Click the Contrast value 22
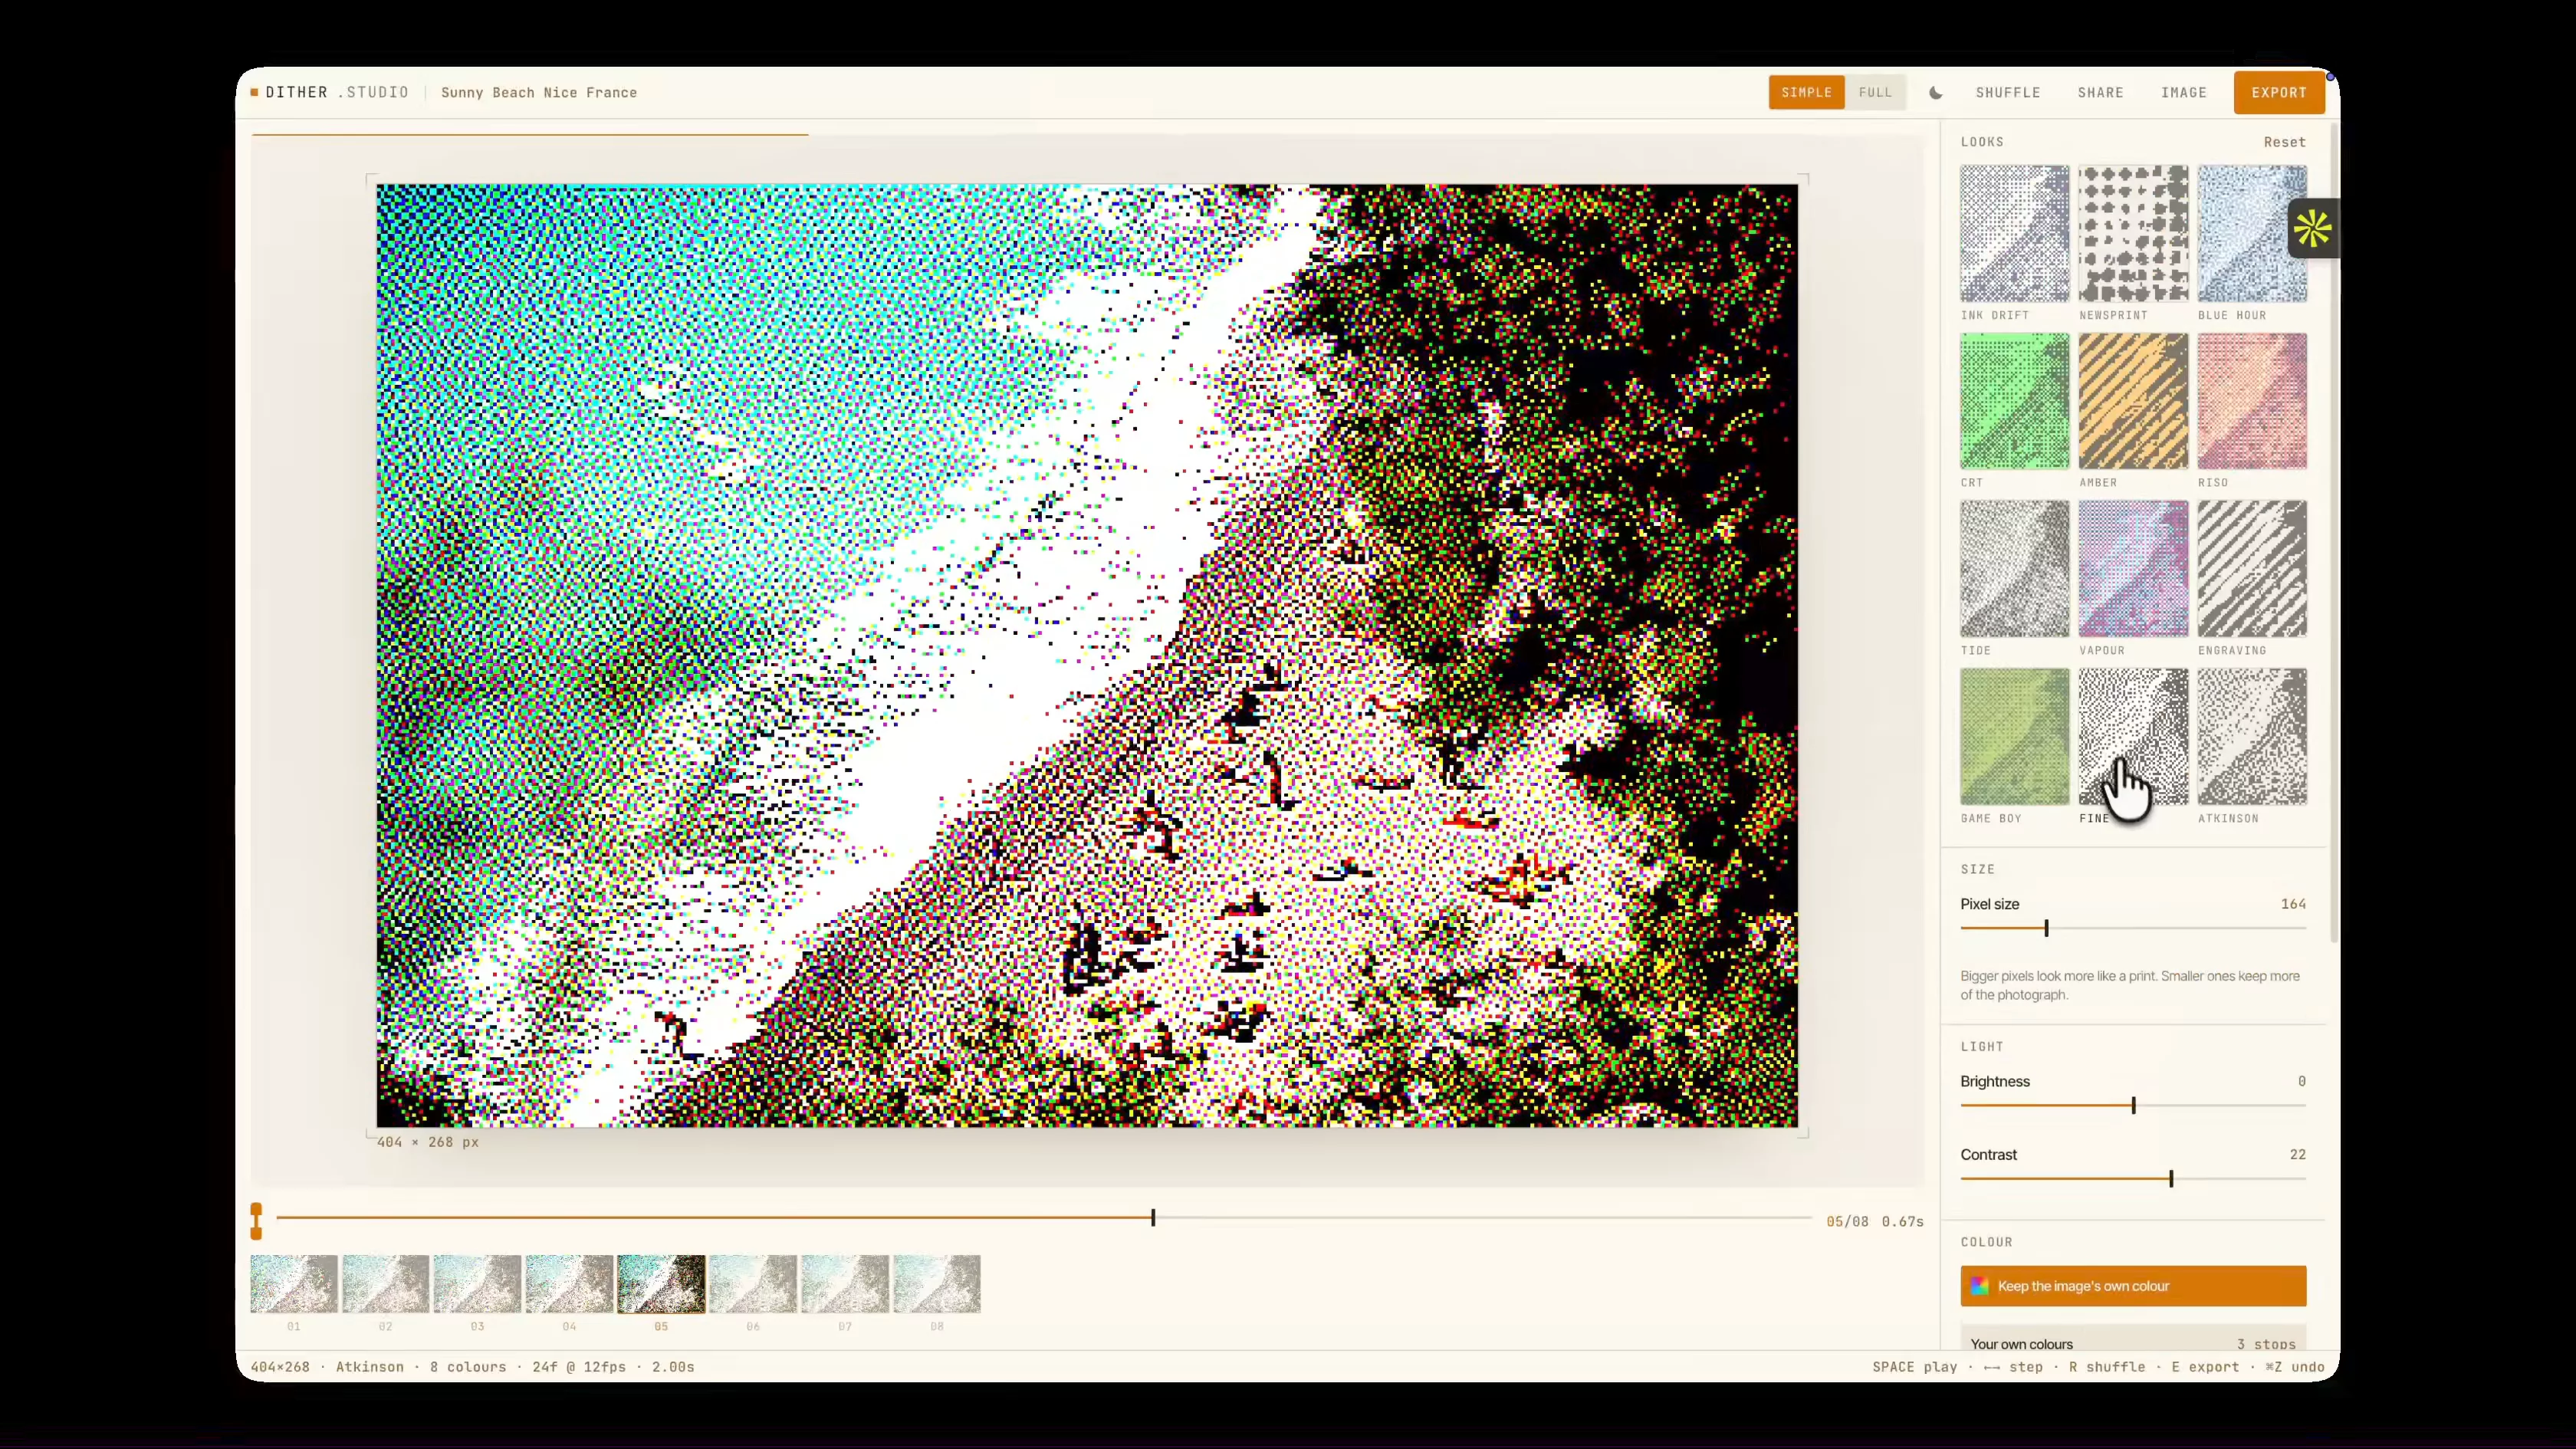Viewport: 2576px width, 1449px height. click(x=2298, y=1154)
